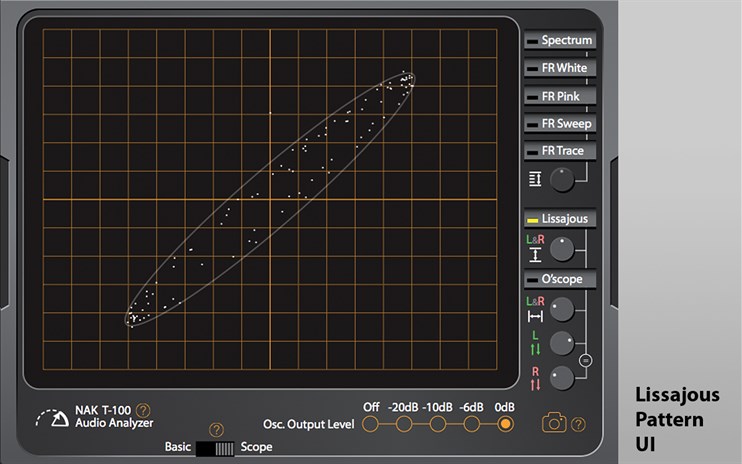Click O'scope L&R horizontal width icon
The width and height of the screenshot is (742, 464).
(535, 309)
